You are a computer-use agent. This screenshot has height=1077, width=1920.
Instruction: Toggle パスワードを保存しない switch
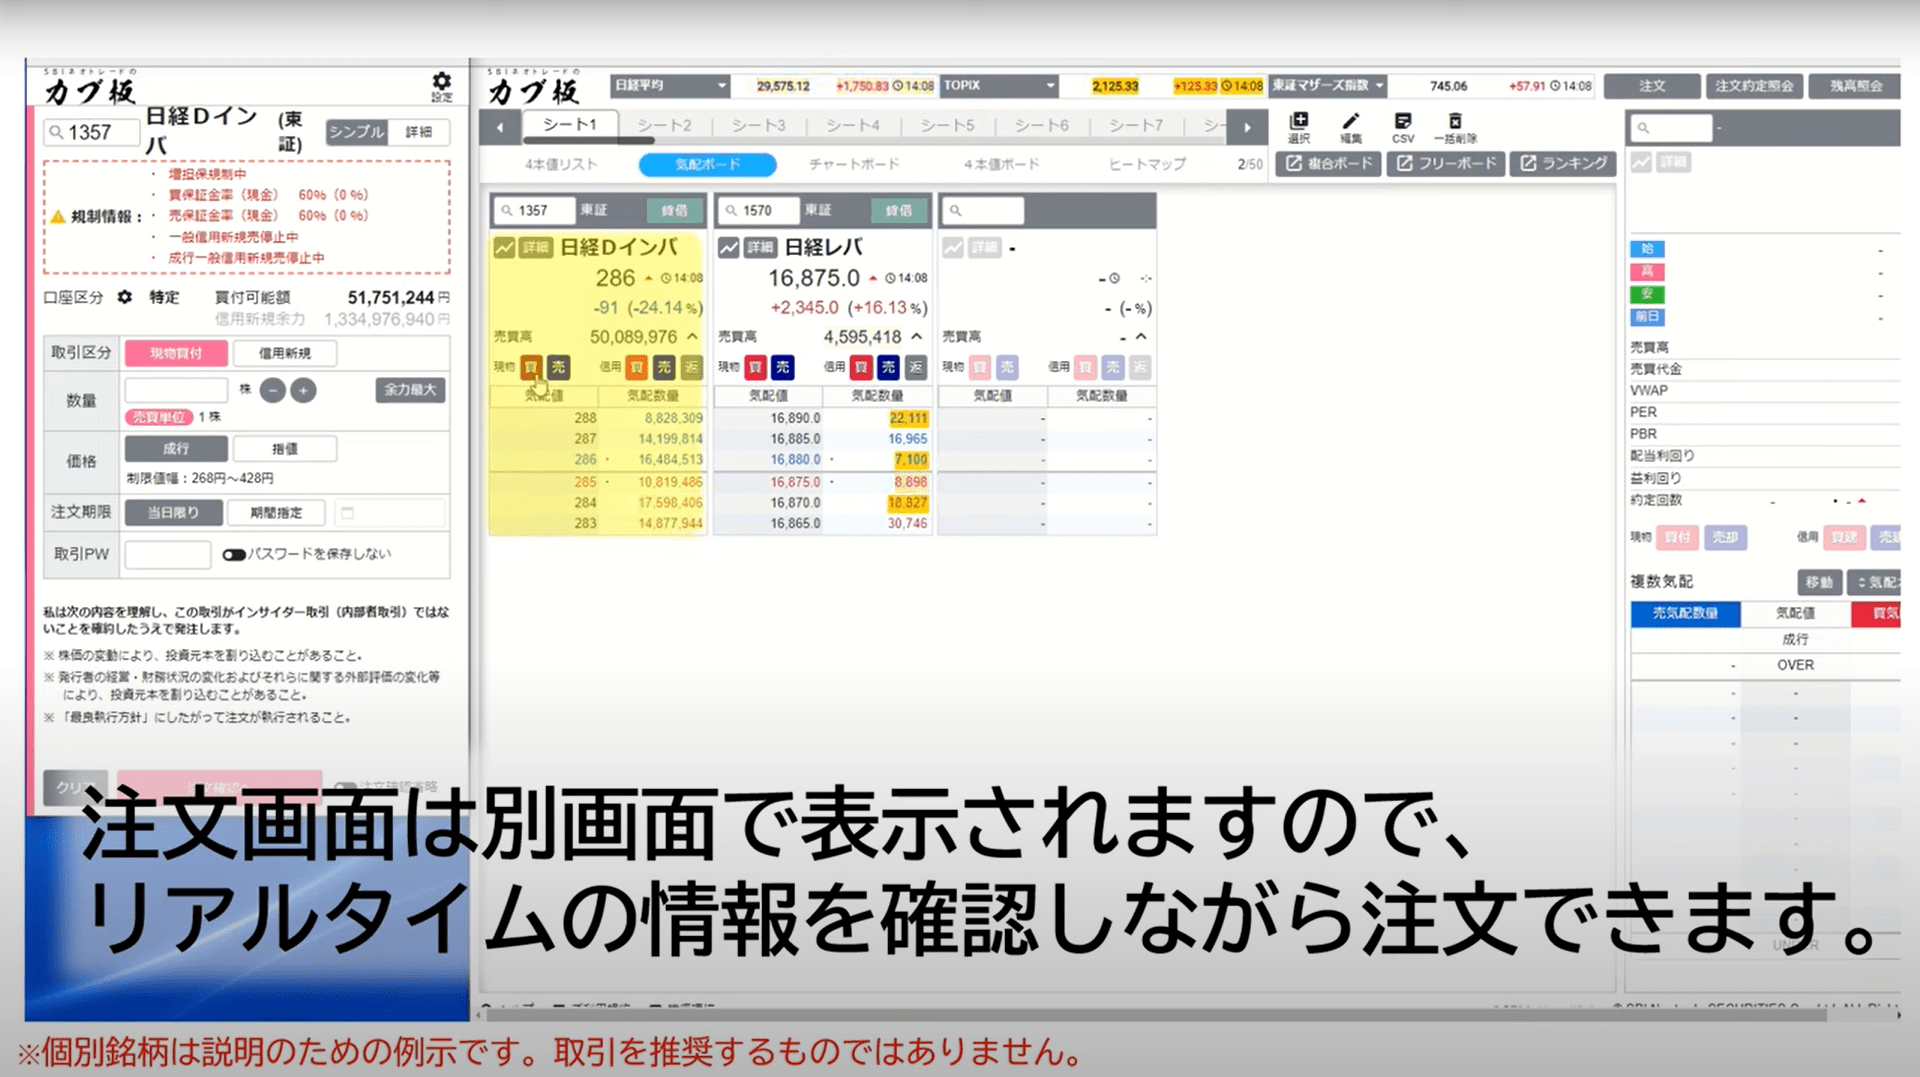coord(234,554)
